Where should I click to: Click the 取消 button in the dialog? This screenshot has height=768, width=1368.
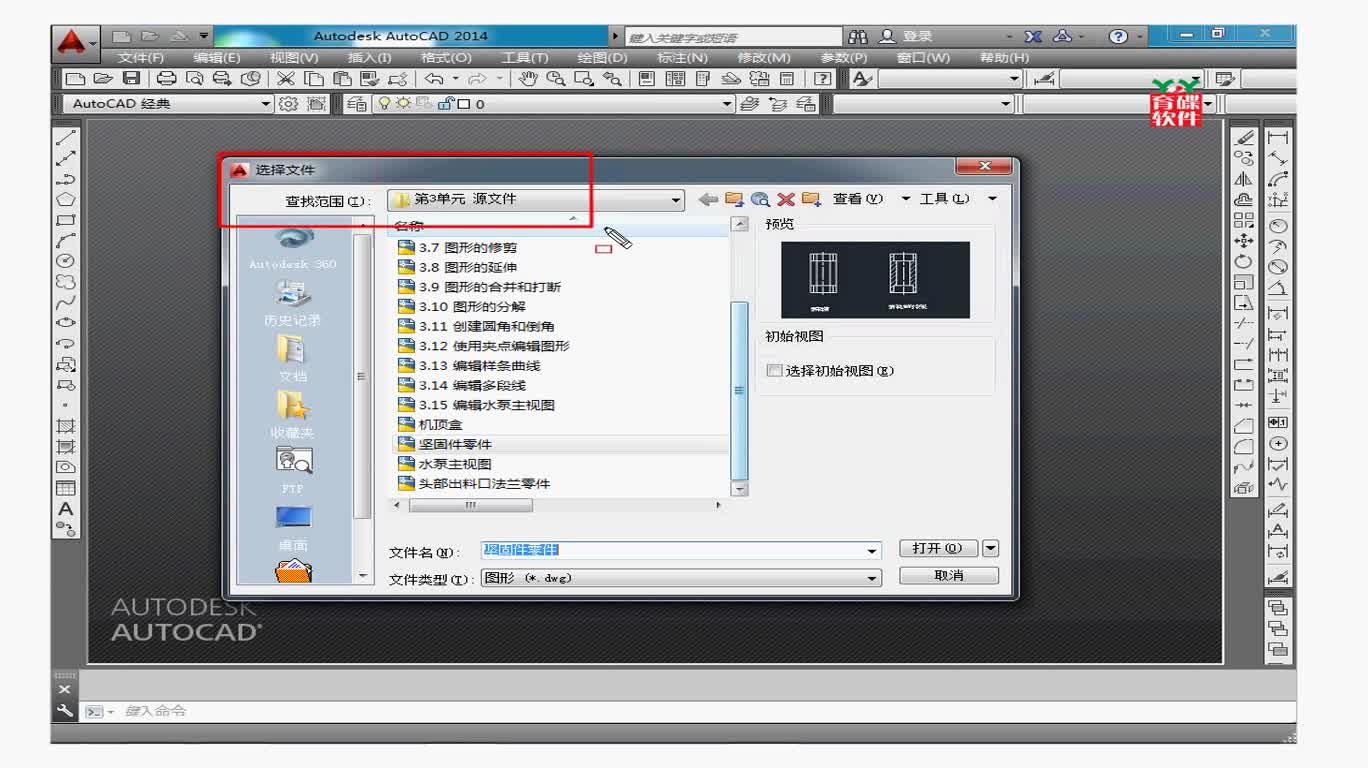(947, 575)
